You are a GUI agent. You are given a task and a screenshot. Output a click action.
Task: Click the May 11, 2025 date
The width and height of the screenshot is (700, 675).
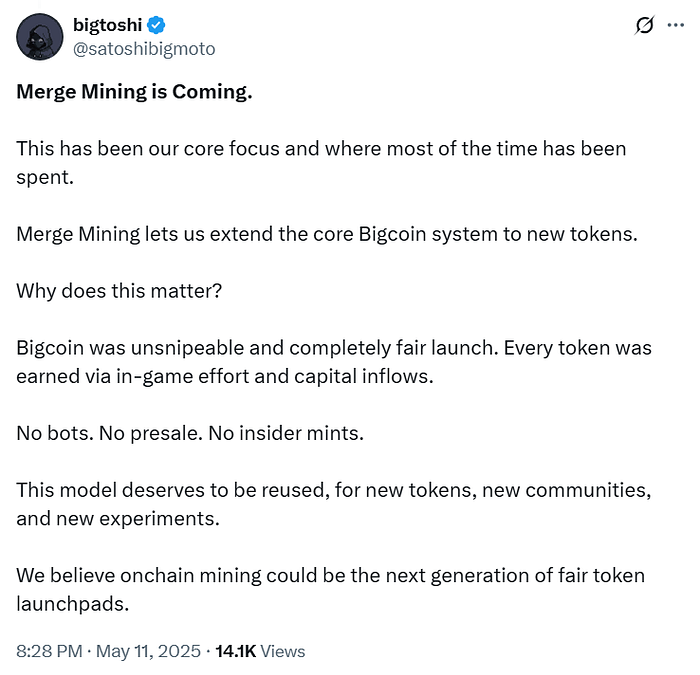click(148, 651)
